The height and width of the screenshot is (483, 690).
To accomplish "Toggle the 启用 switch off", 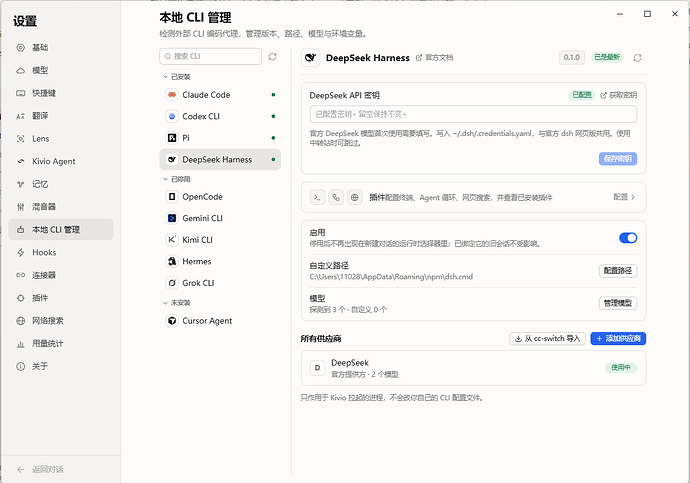I will coord(628,238).
